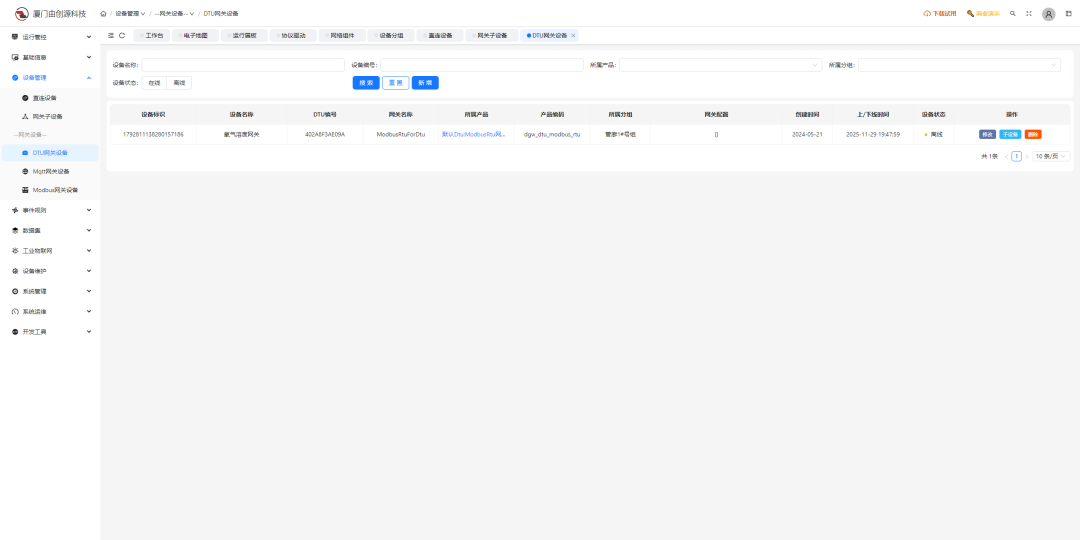
Task: Close the DTU网关设备 tab
Action: coord(573,35)
